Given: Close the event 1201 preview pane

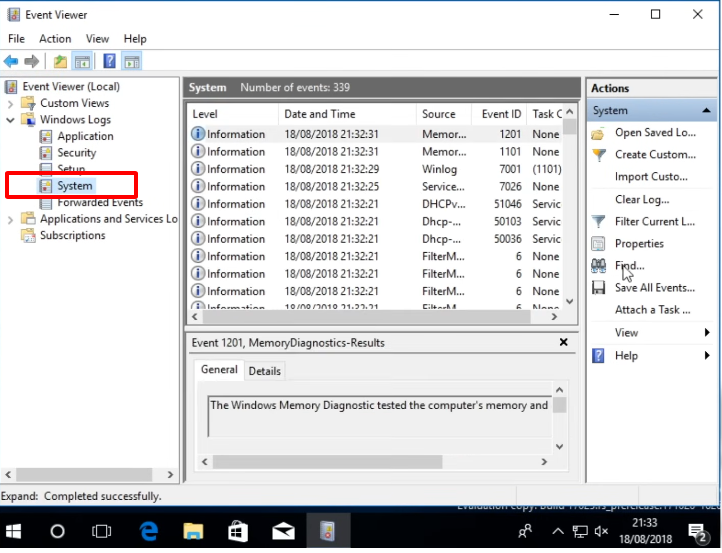Looking at the screenshot, I should coord(563,343).
